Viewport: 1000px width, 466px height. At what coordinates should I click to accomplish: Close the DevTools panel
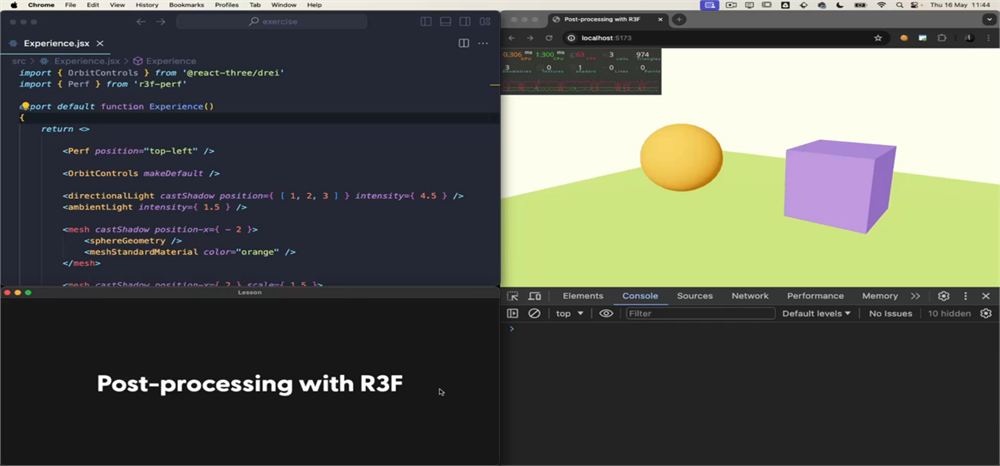[986, 296]
